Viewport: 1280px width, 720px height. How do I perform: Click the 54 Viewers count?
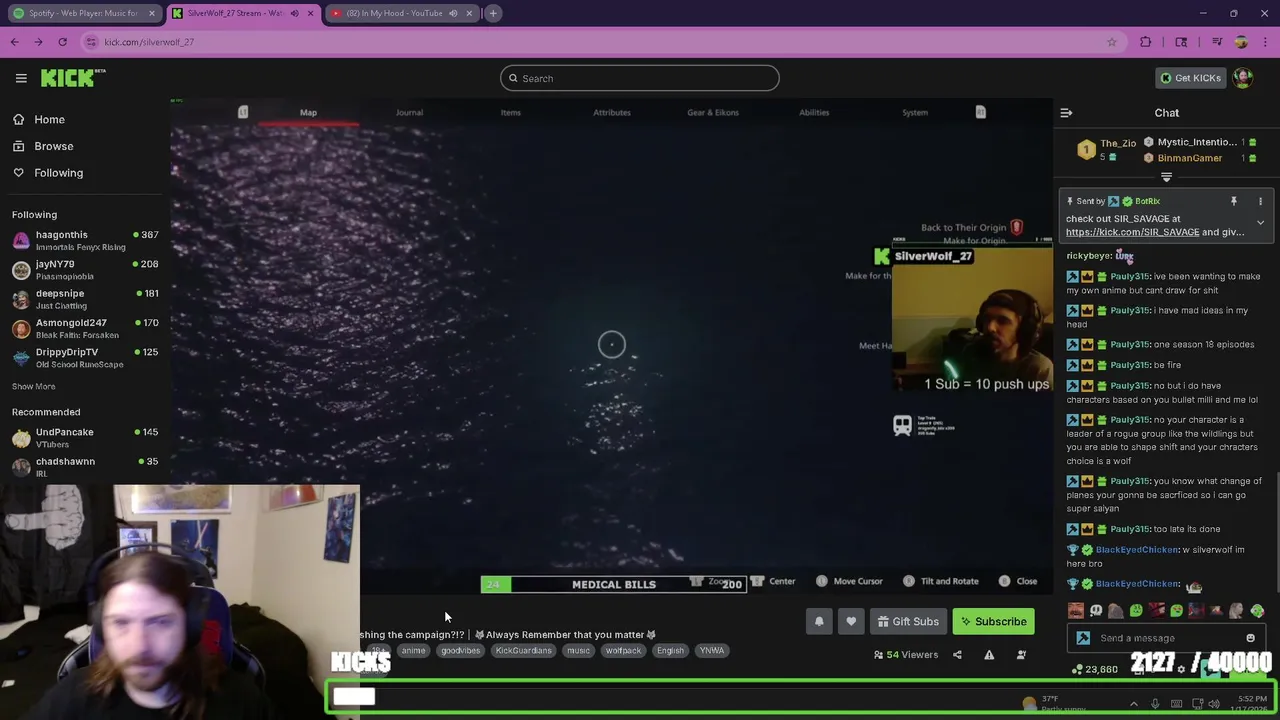[906, 655]
